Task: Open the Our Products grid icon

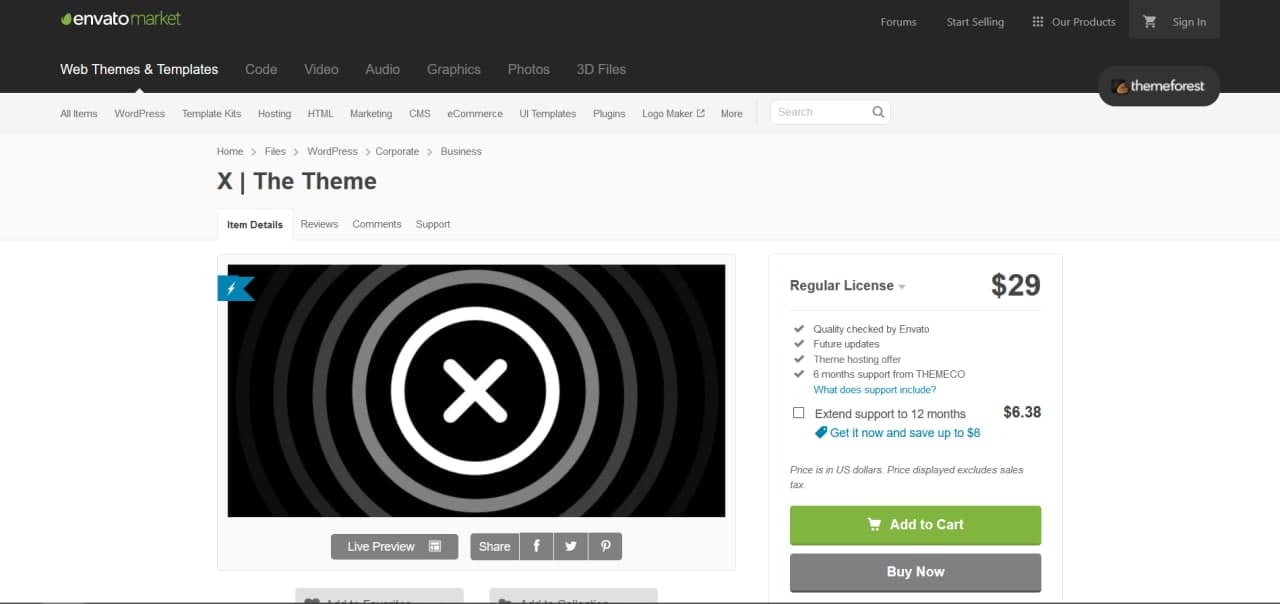Action: coord(1038,22)
